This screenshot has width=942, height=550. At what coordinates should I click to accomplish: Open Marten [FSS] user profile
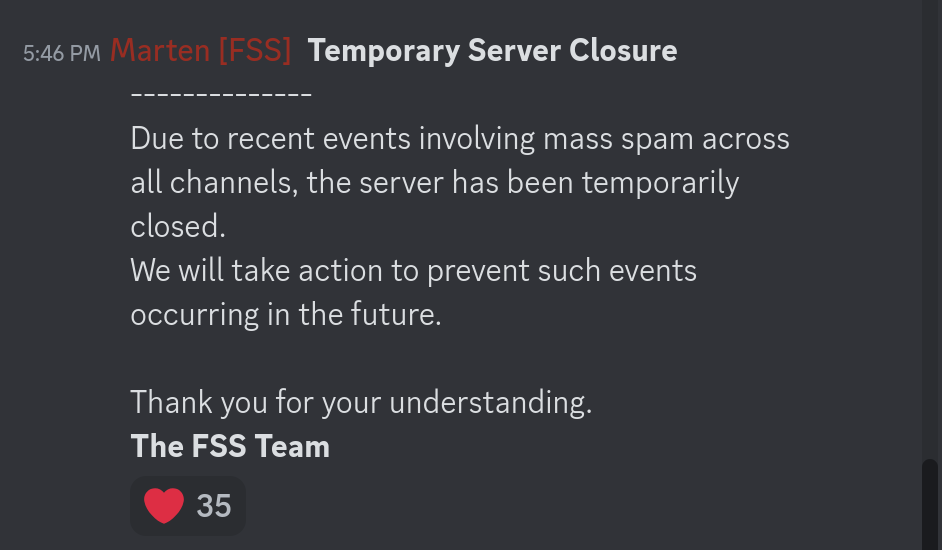[200, 50]
